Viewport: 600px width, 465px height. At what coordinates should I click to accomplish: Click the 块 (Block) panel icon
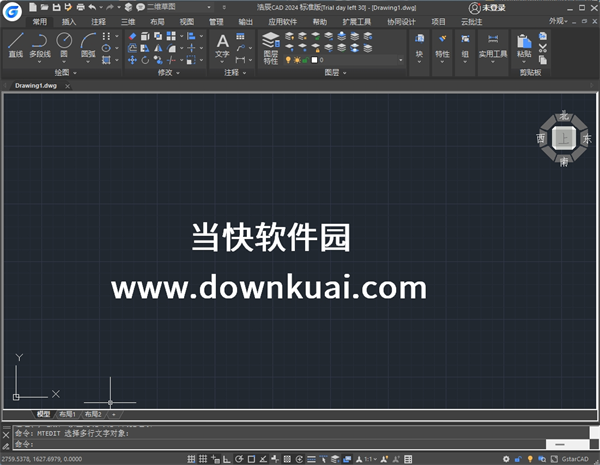(419, 44)
